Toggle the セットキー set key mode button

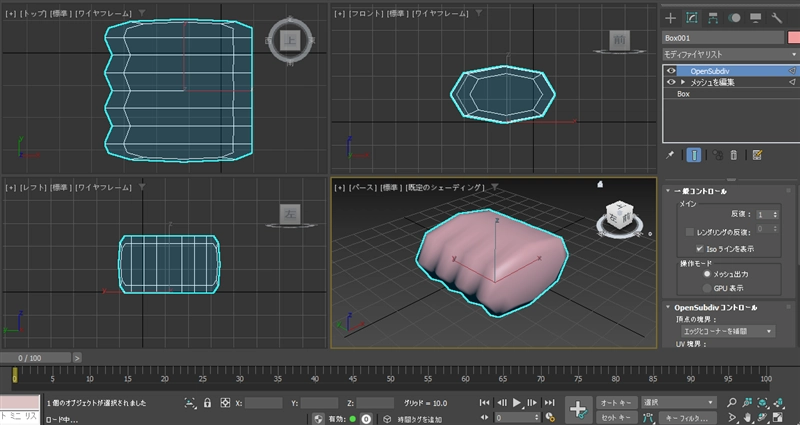click(x=616, y=417)
